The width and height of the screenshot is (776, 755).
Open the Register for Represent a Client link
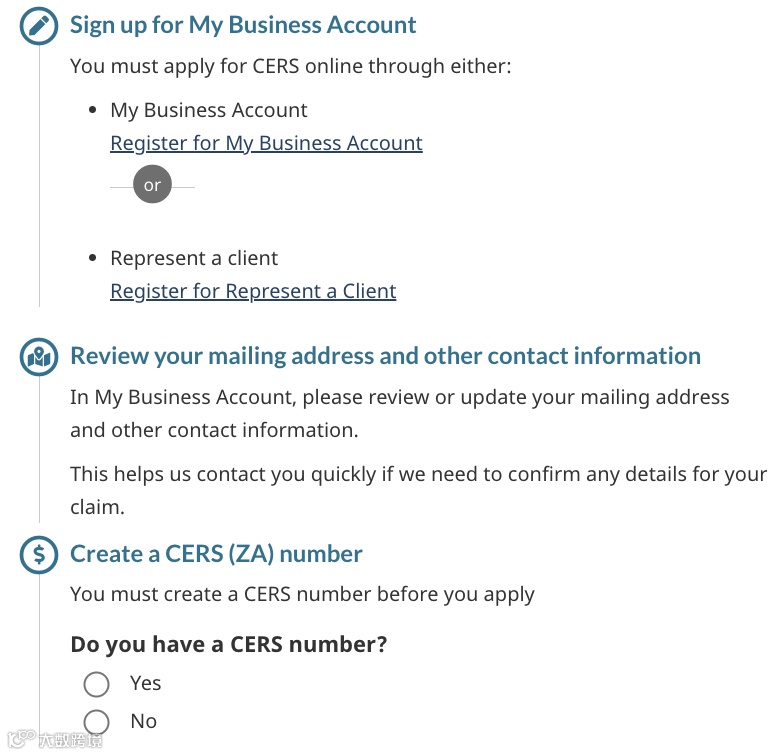[253, 291]
